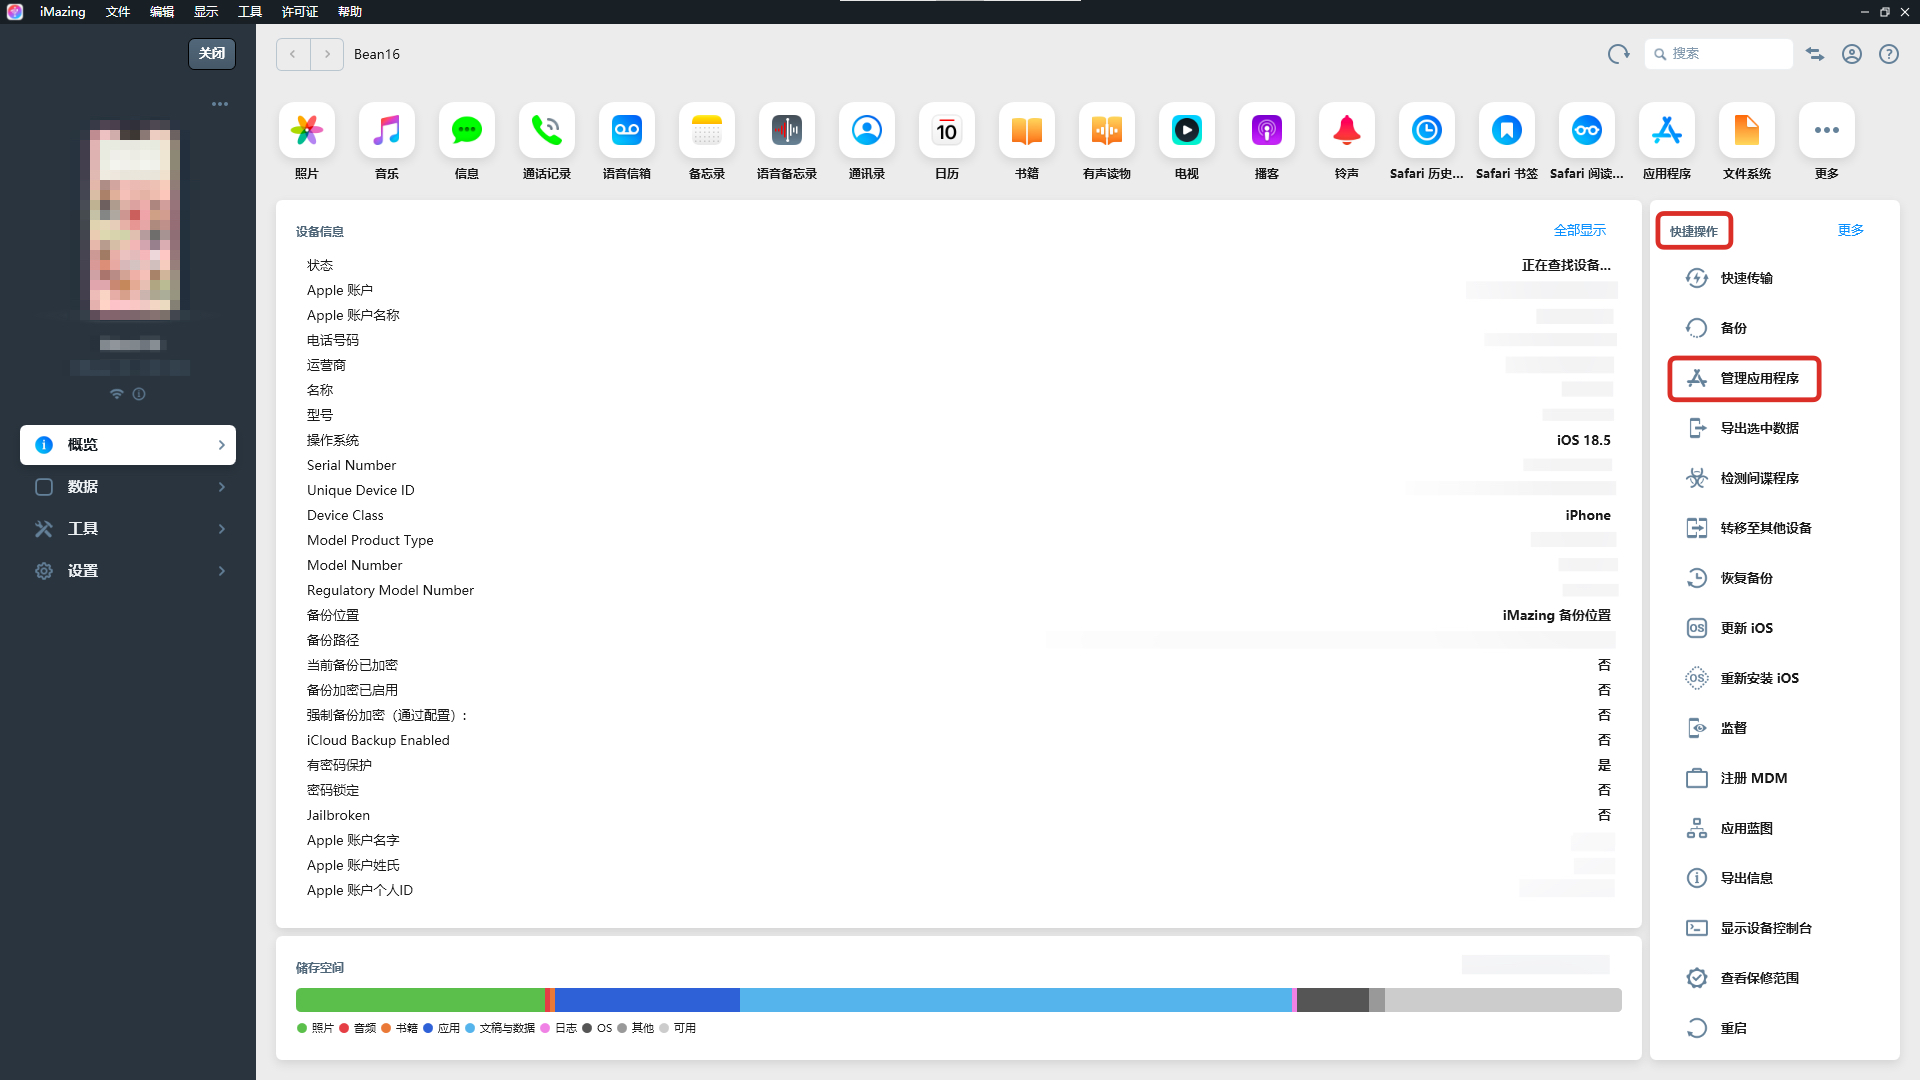Open the 音乐 (Music) icon

coord(387,130)
